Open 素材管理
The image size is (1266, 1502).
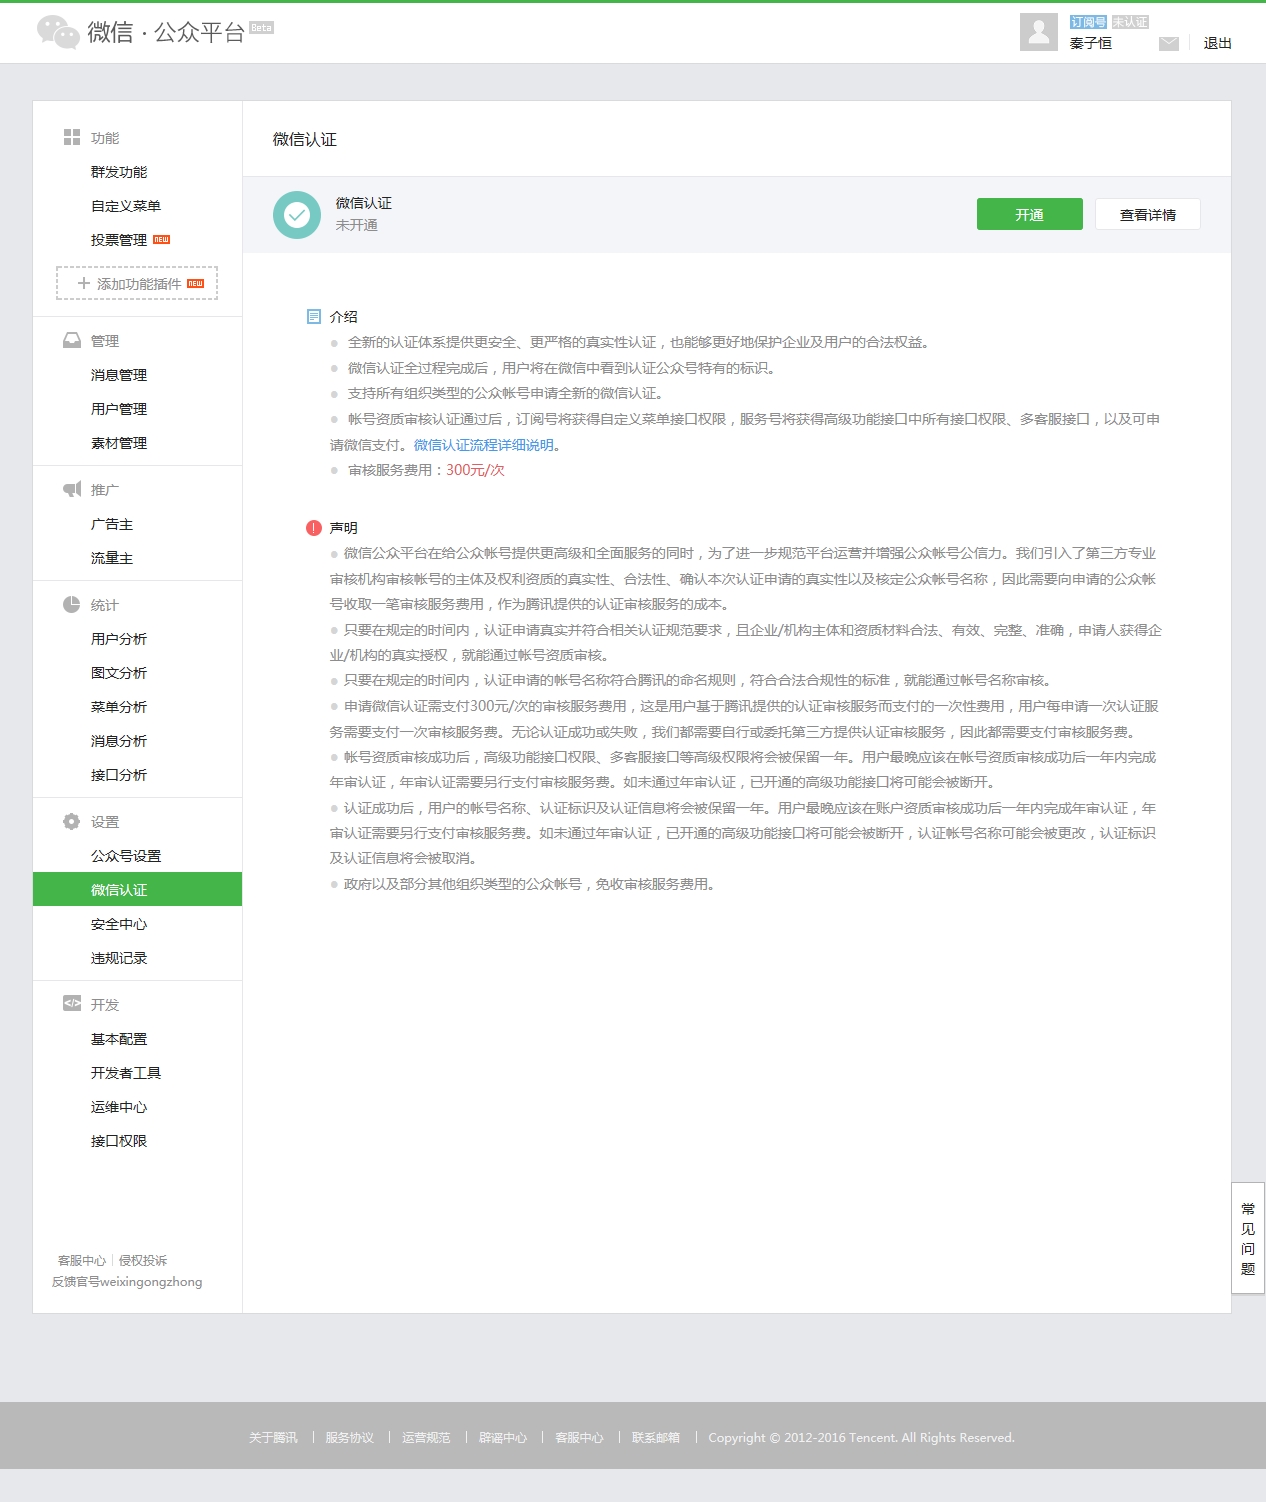coord(119,443)
